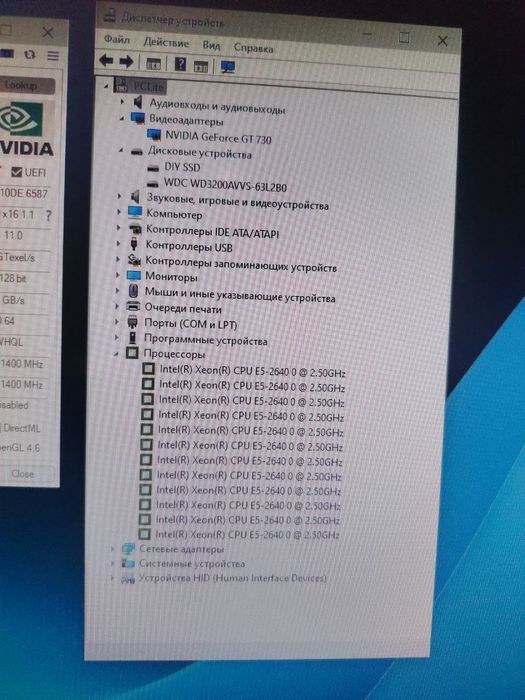Click the Forward arrow in Device Manager toolbar
The height and width of the screenshot is (700, 525).
click(126, 61)
